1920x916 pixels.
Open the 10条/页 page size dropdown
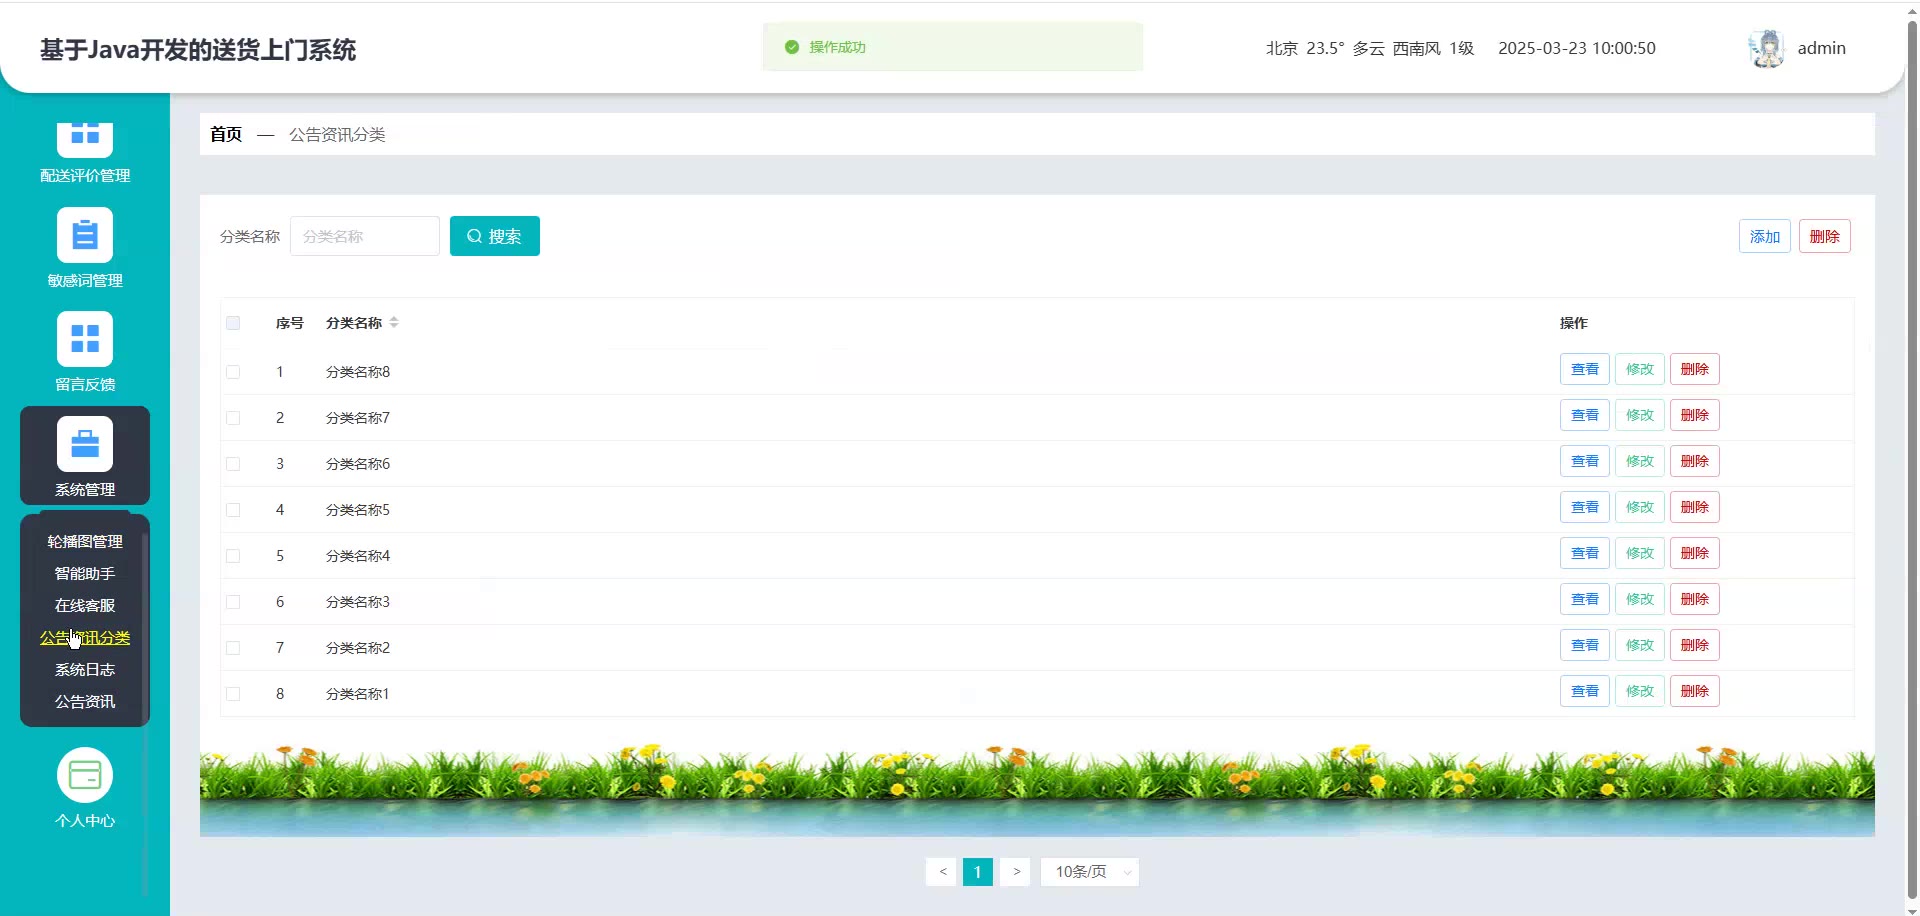1090,872
